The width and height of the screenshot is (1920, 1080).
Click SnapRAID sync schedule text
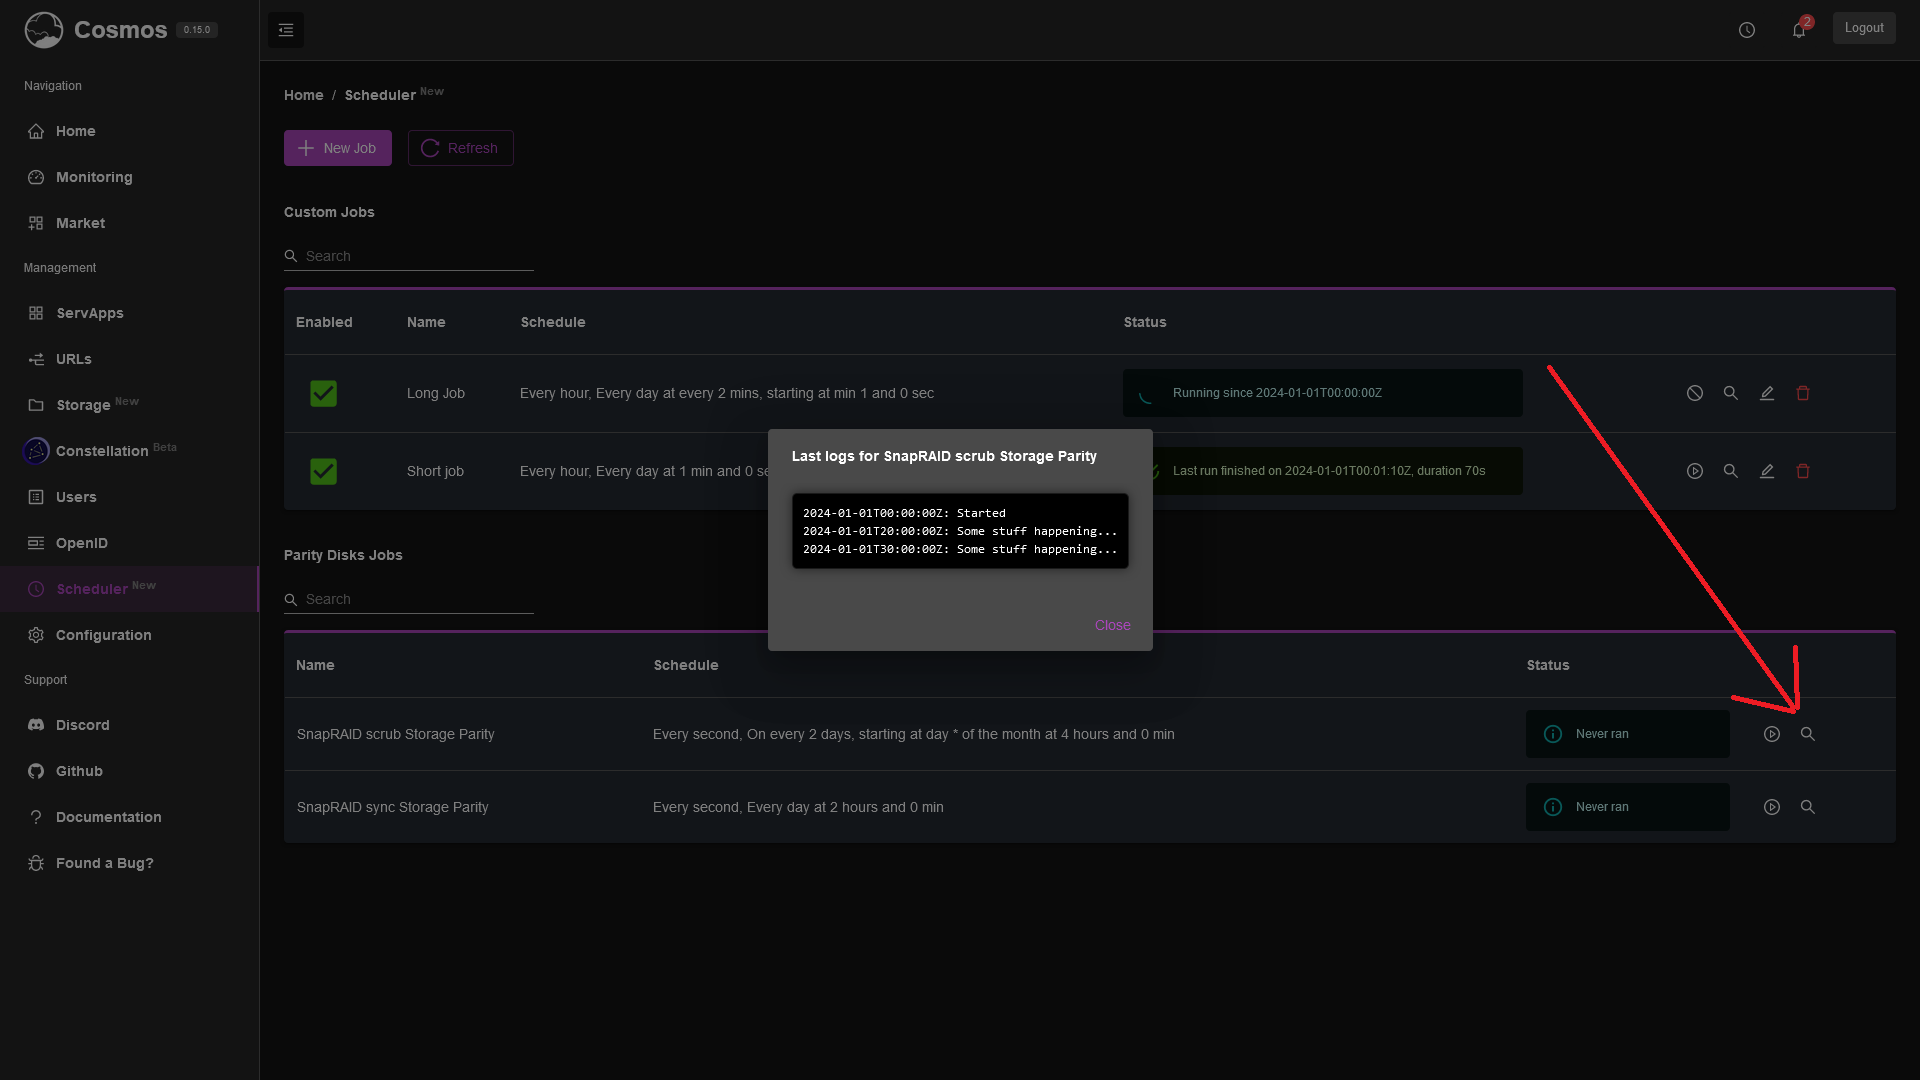[798, 807]
